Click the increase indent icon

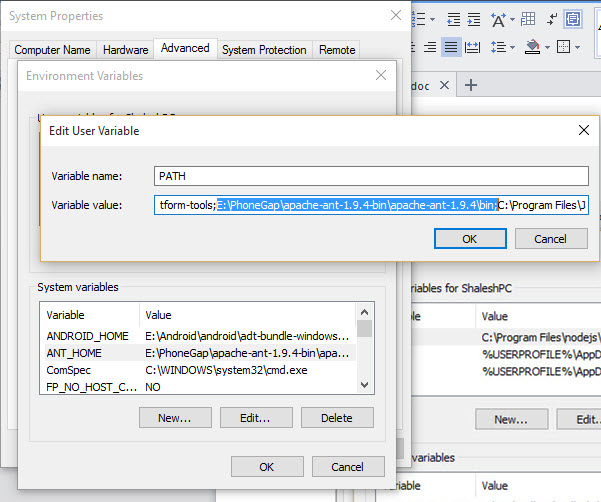(x=474, y=19)
